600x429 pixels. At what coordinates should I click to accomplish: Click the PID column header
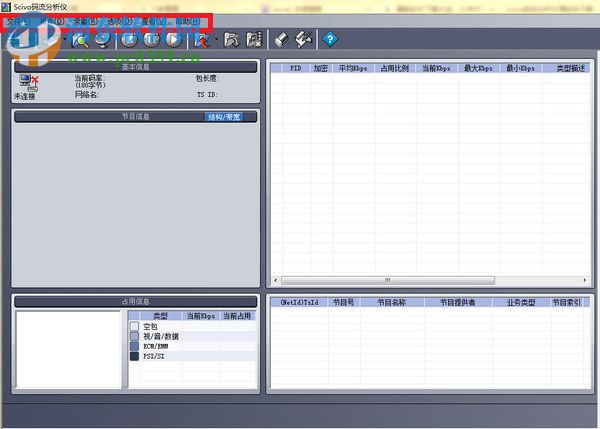pyautogui.click(x=295, y=69)
